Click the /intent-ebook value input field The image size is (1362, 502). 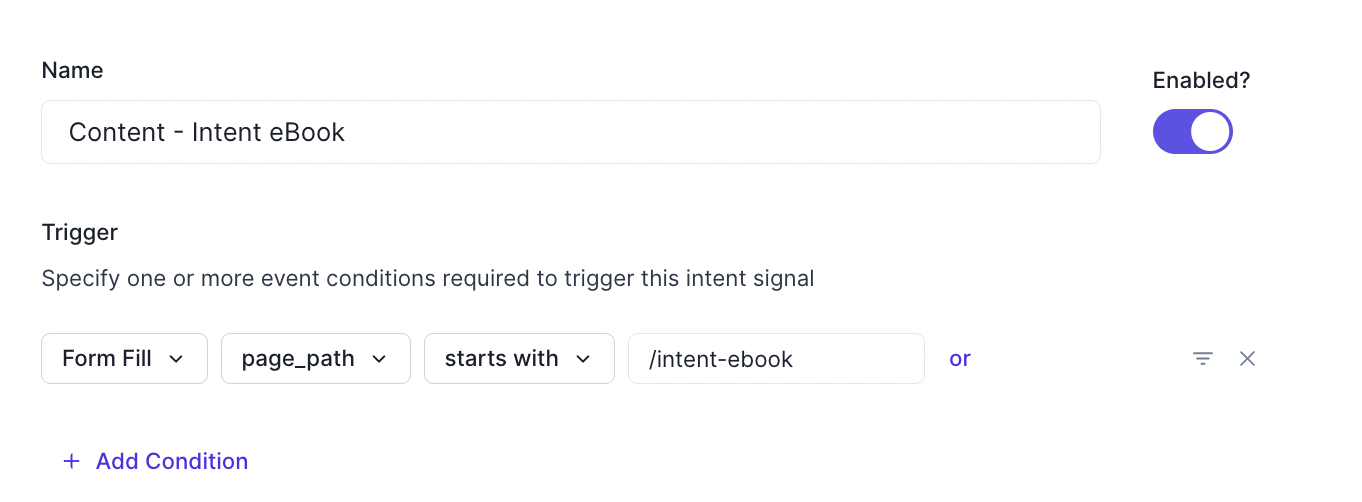pos(776,358)
